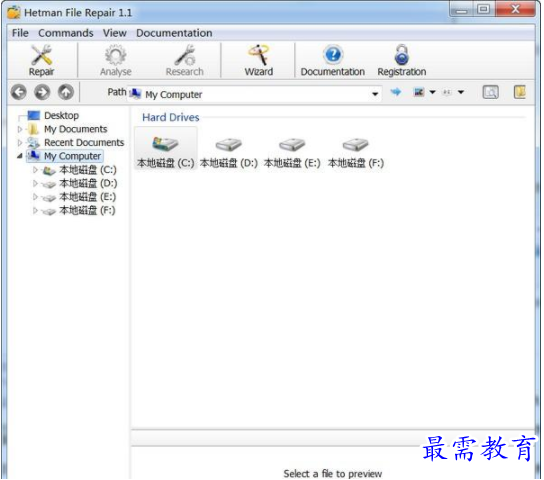Select 本地磁盘 (F:) in the tree

click(x=87, y=210)
